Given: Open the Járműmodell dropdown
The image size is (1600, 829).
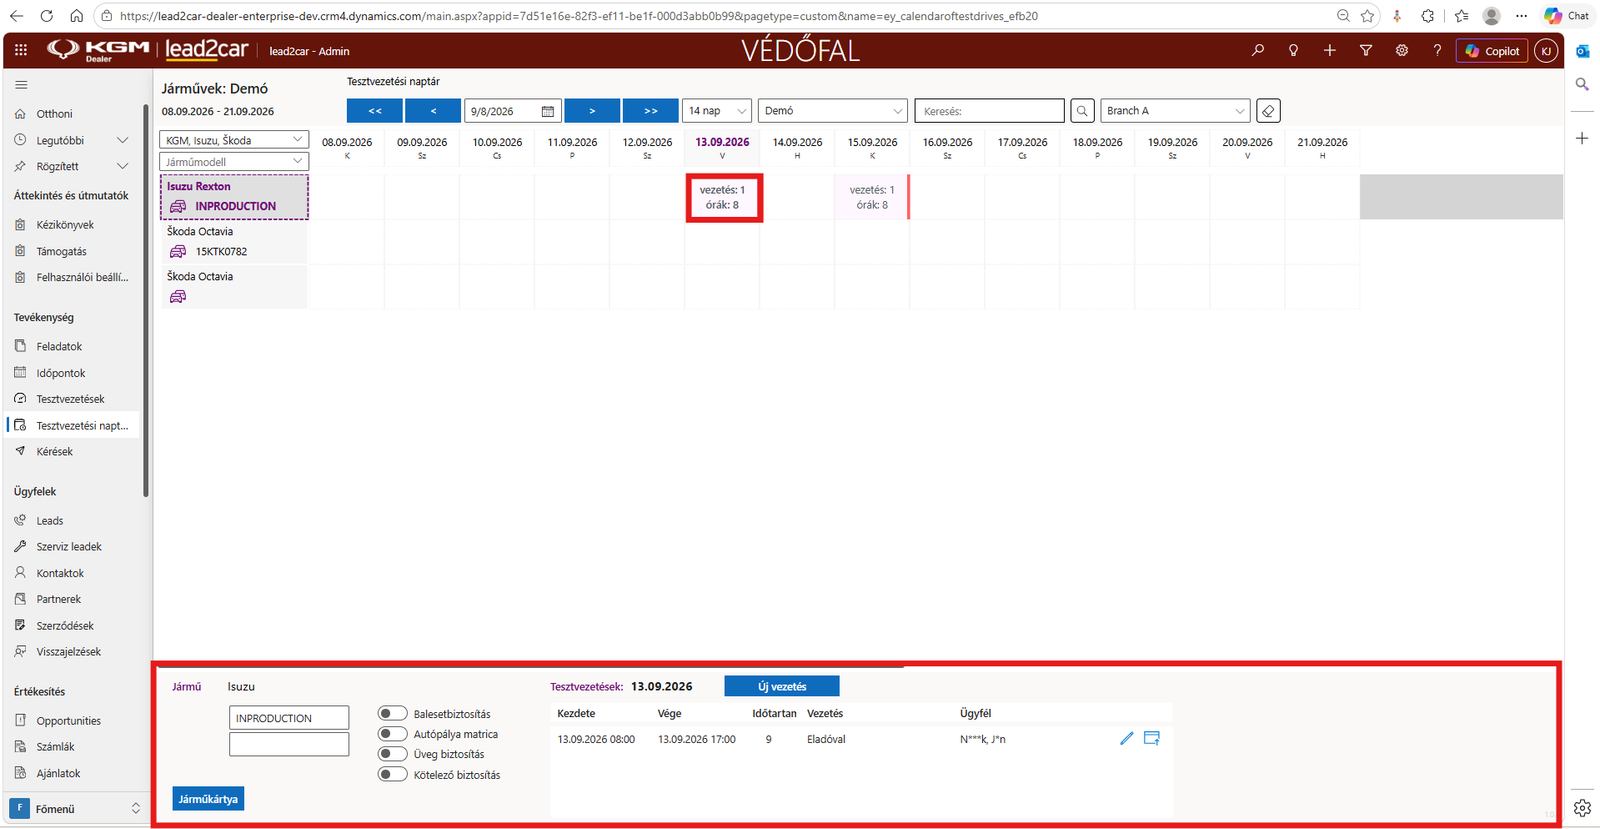Looking at the screenshot, I should pyautogui.click(x=234, y=161).
